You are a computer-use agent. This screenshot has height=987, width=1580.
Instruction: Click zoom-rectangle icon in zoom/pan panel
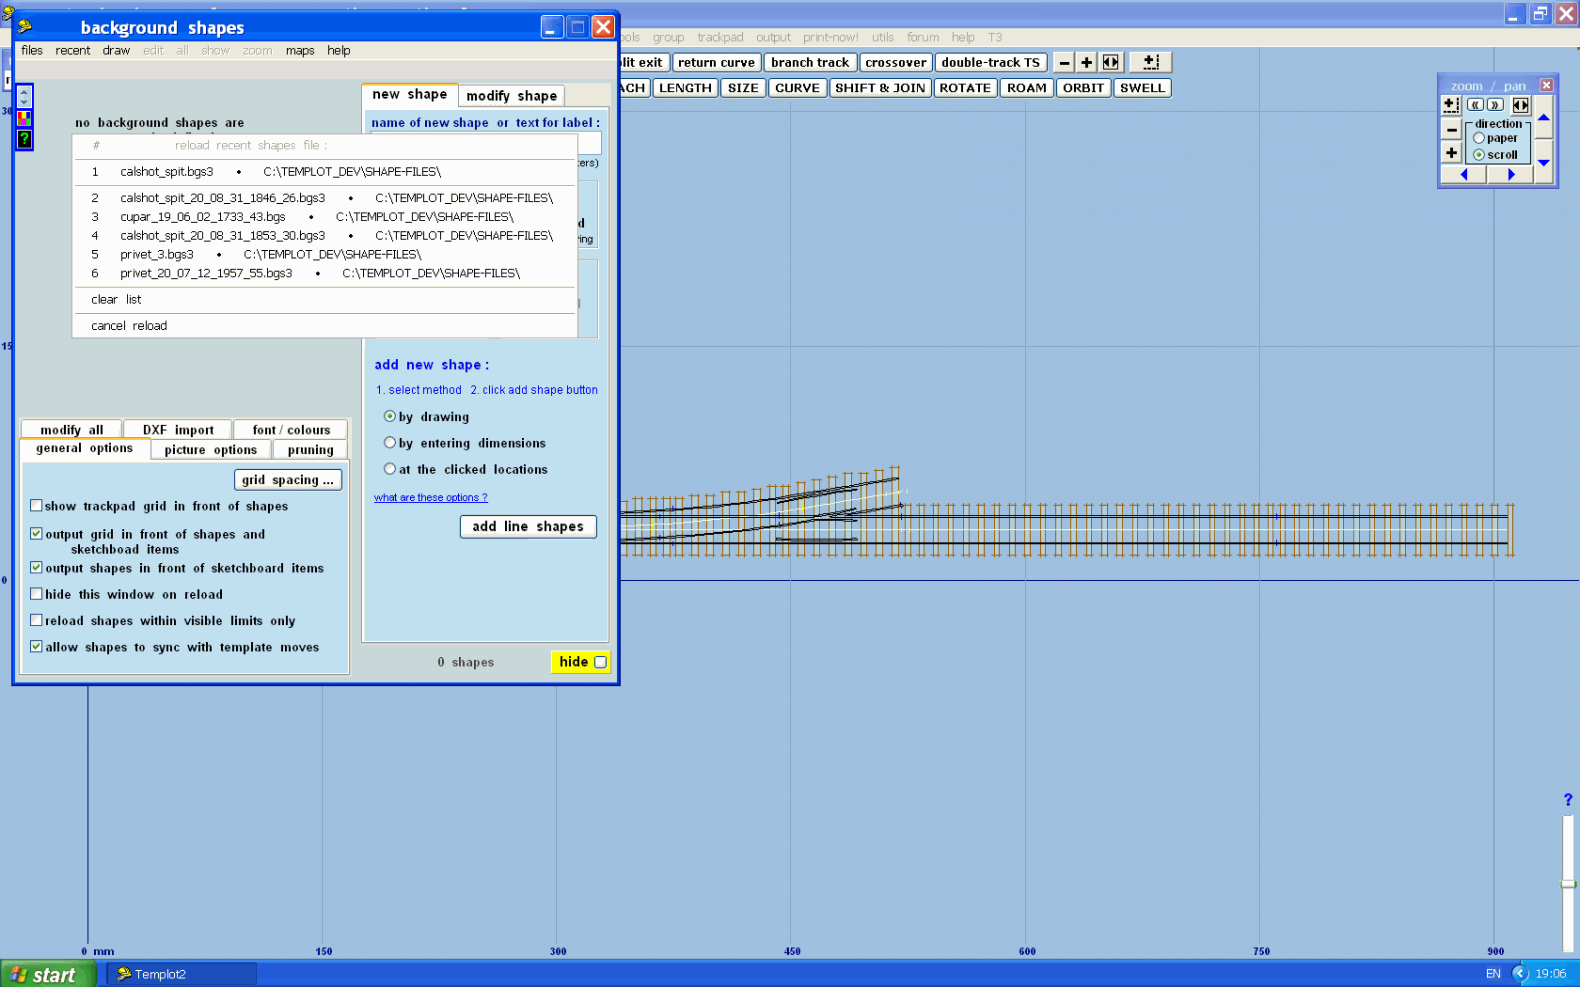tap(1451, 105)
